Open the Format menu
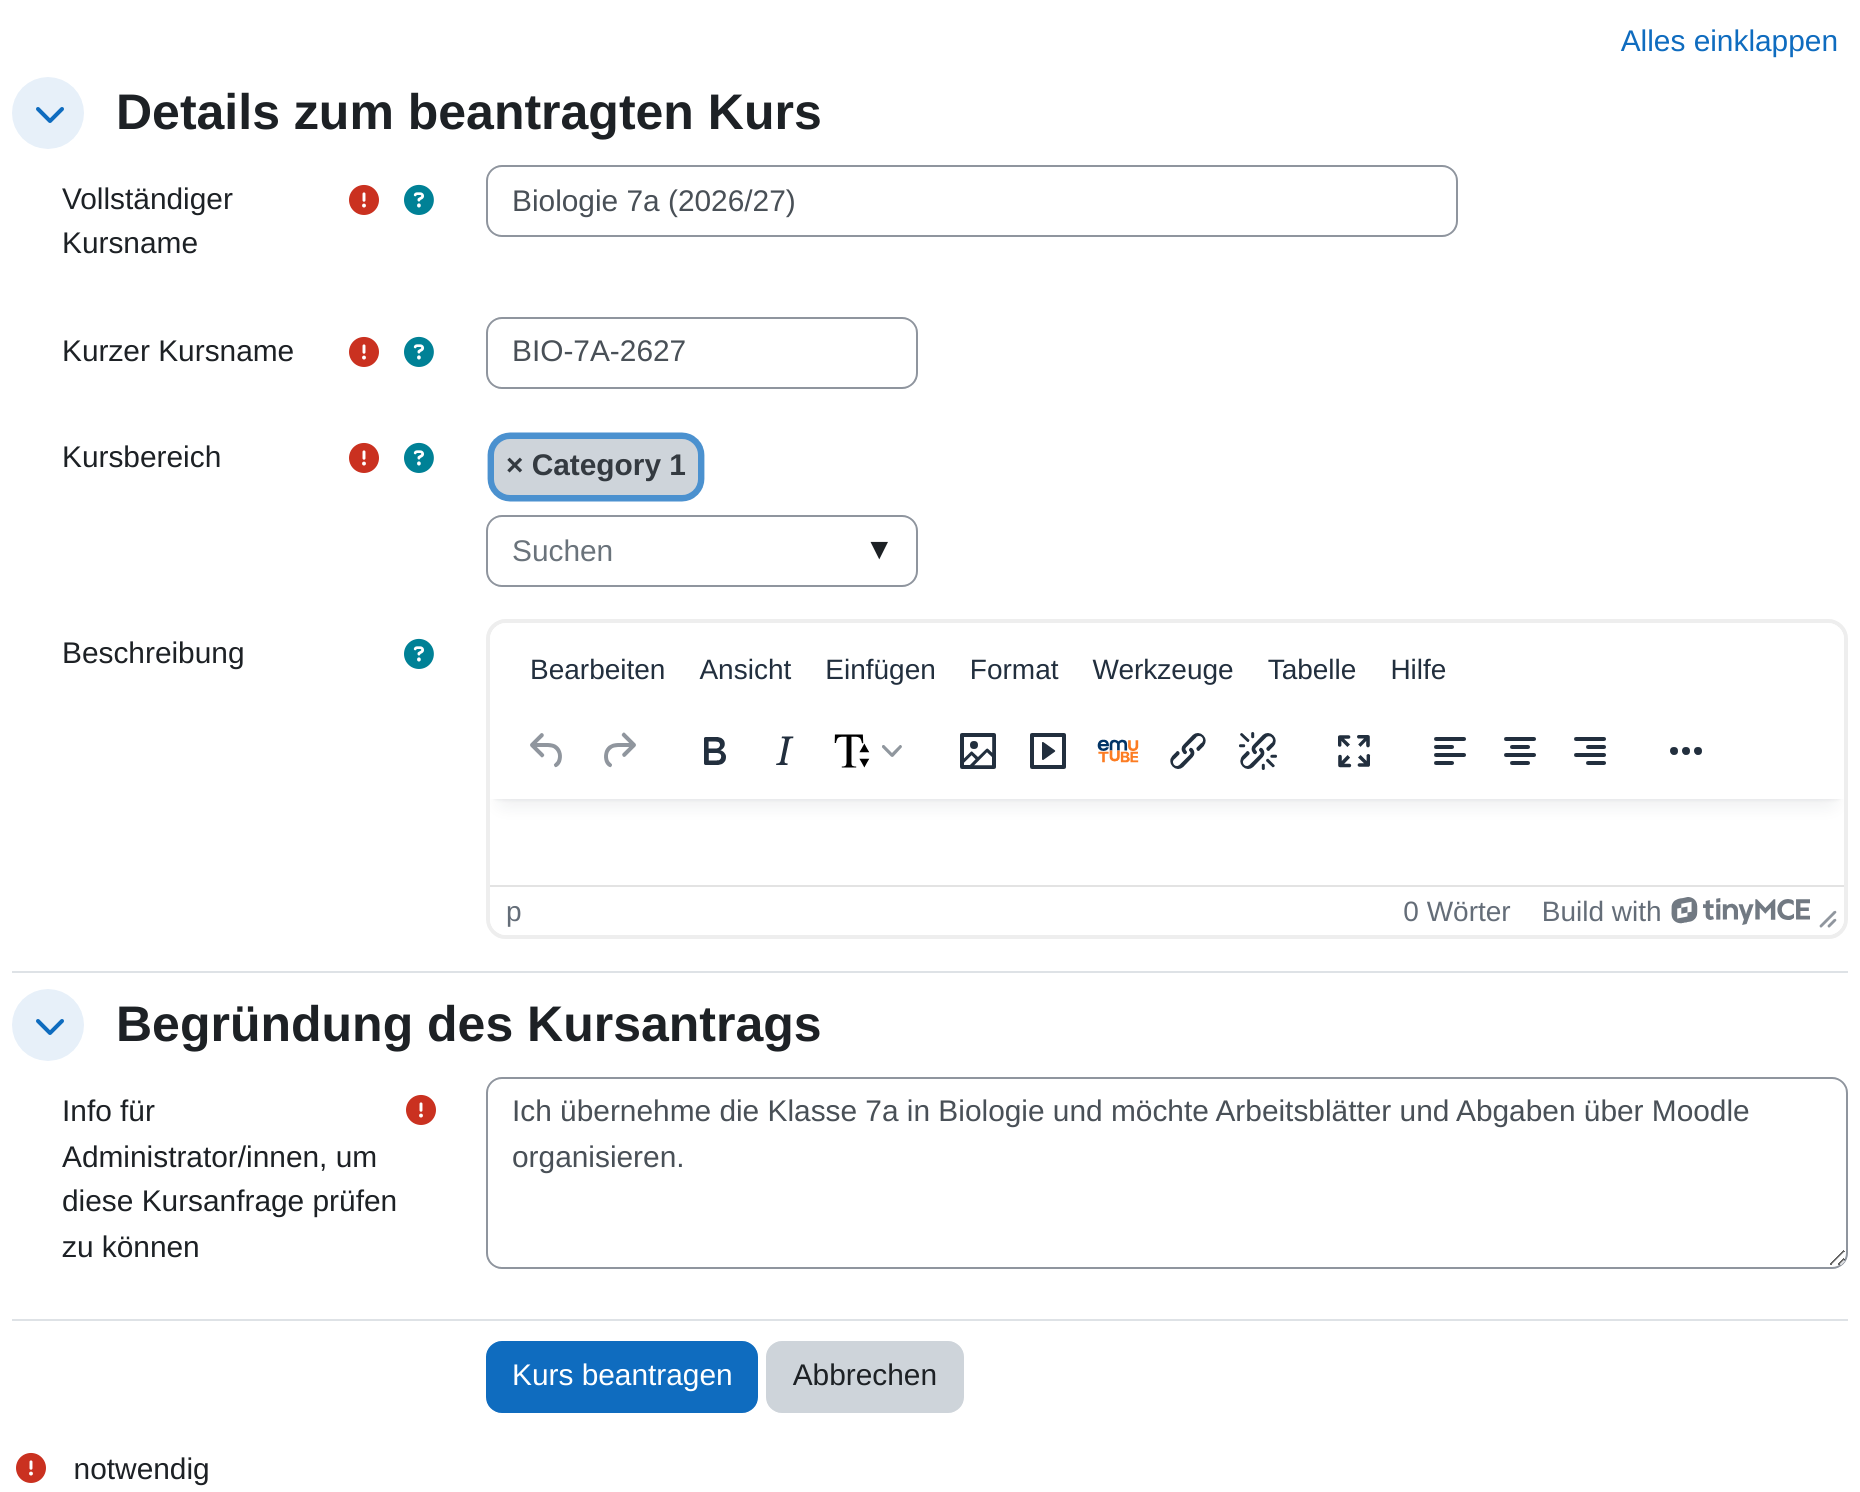Viewport: 1860px width, 1492px height. pos(1014,670)
